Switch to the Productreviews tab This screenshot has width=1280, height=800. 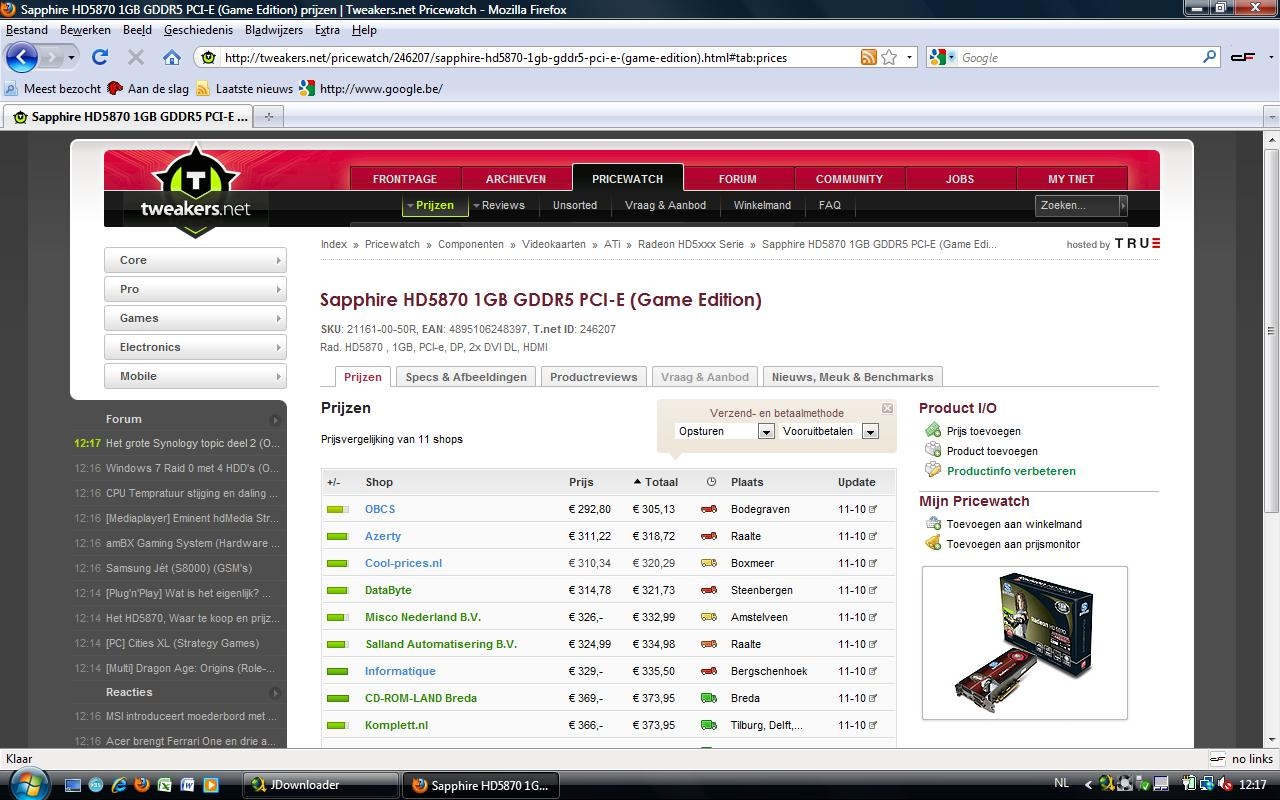click(593, 377)
